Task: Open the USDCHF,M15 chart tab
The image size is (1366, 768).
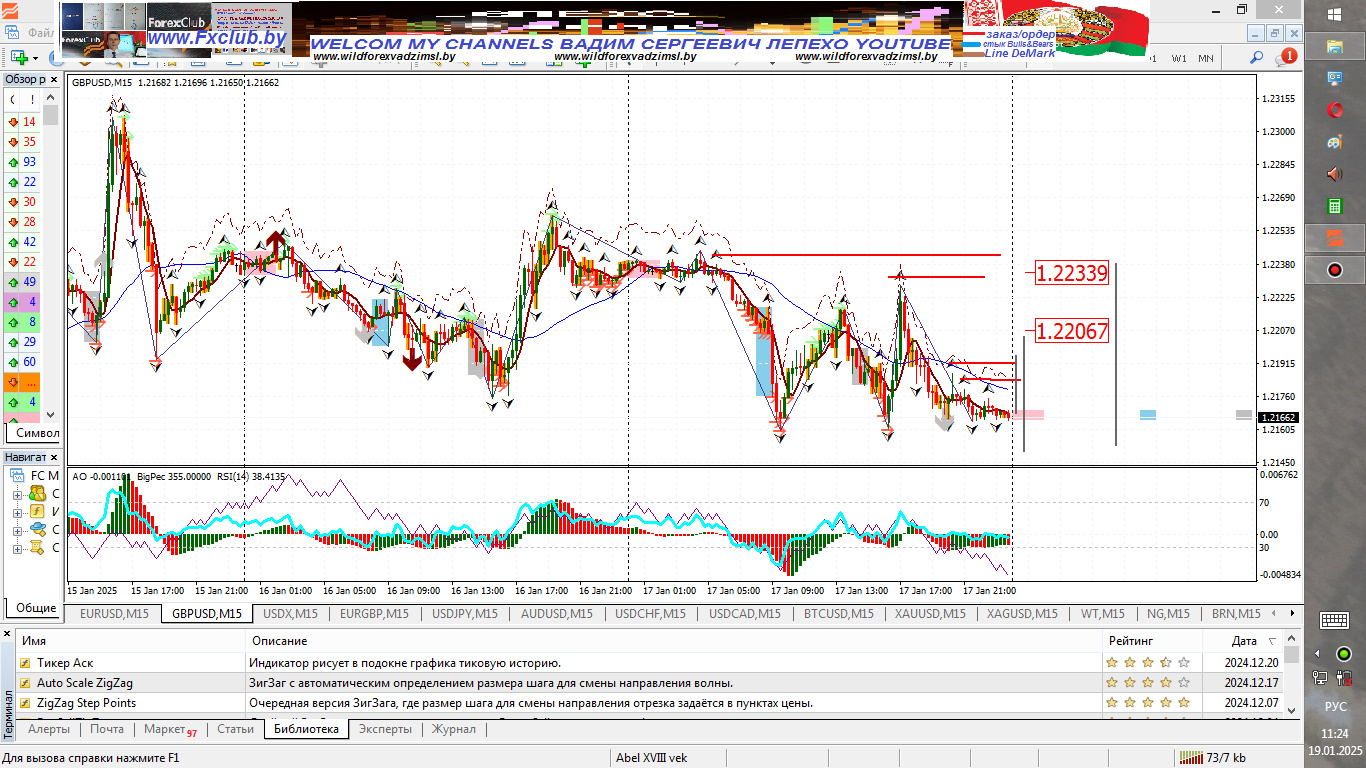Action: [650, 614]
